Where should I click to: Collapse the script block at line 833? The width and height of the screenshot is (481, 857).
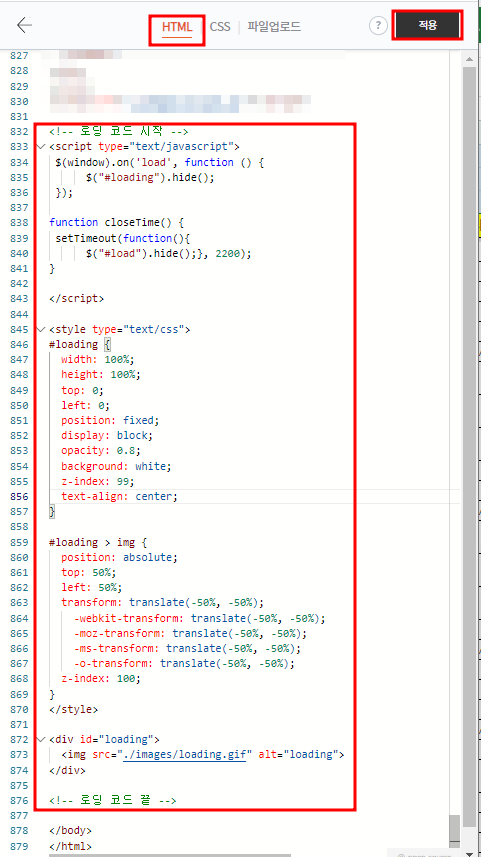(40, 146)
